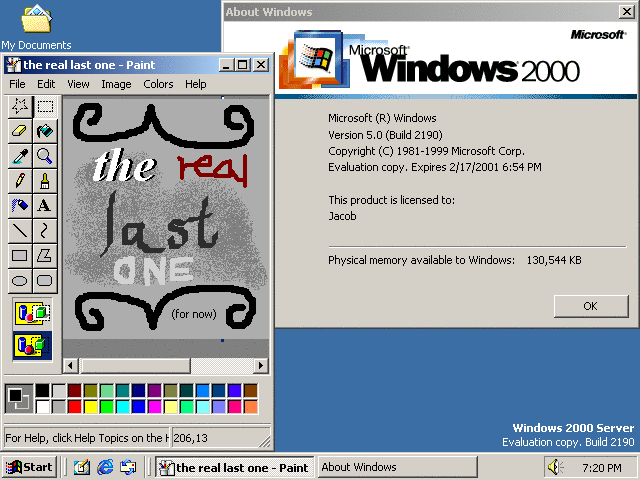Pick the dark red palette swatch

pos(75,391)
